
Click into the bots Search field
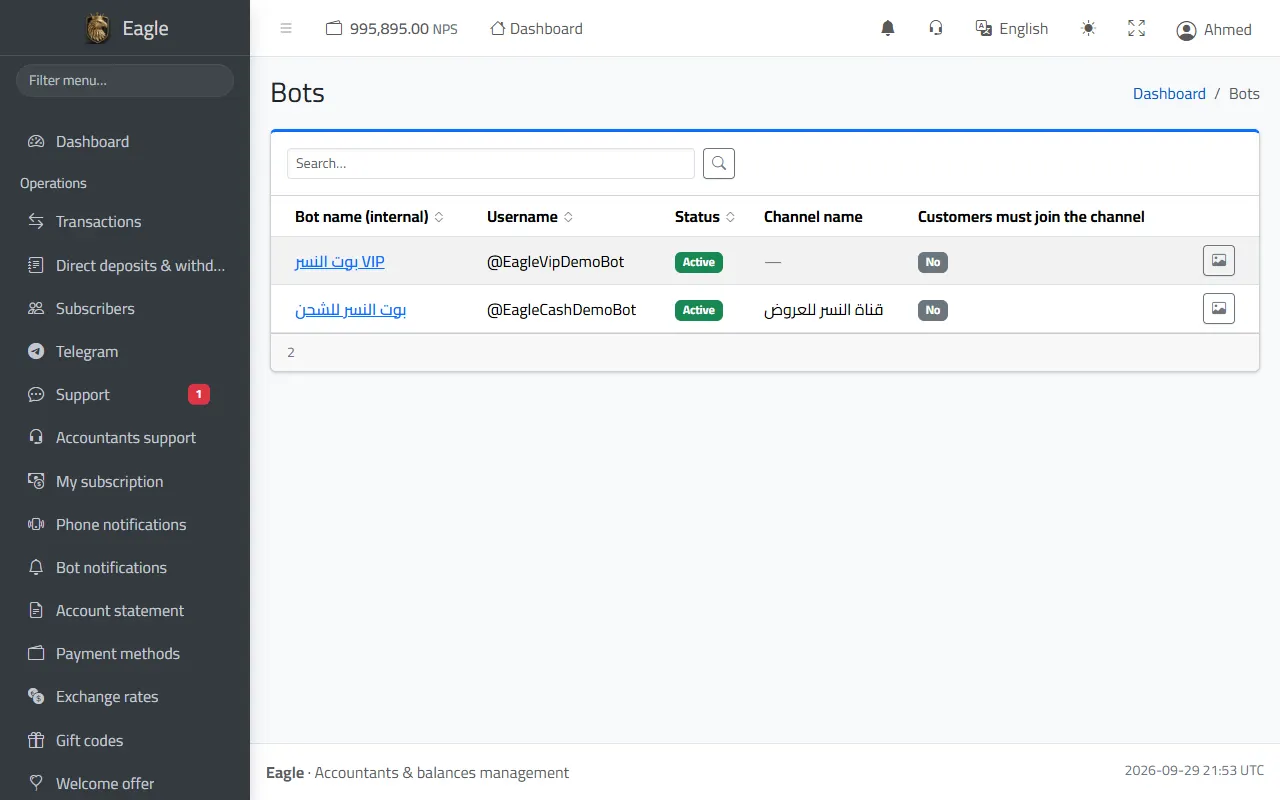[491, 163]
